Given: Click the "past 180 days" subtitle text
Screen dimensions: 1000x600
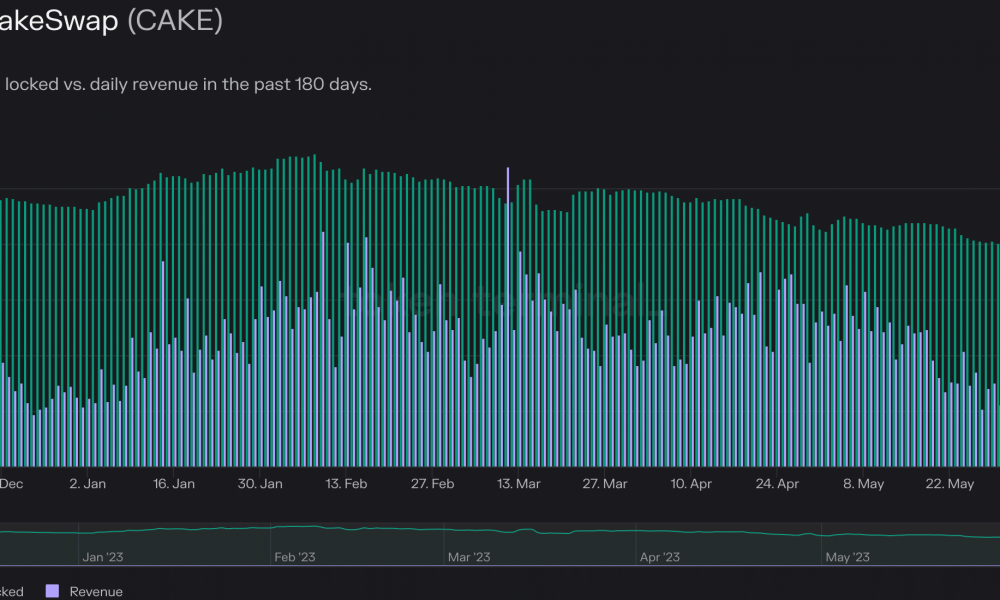Looking at the screenshot, I should pyautogui.click(x=312, y=84).
